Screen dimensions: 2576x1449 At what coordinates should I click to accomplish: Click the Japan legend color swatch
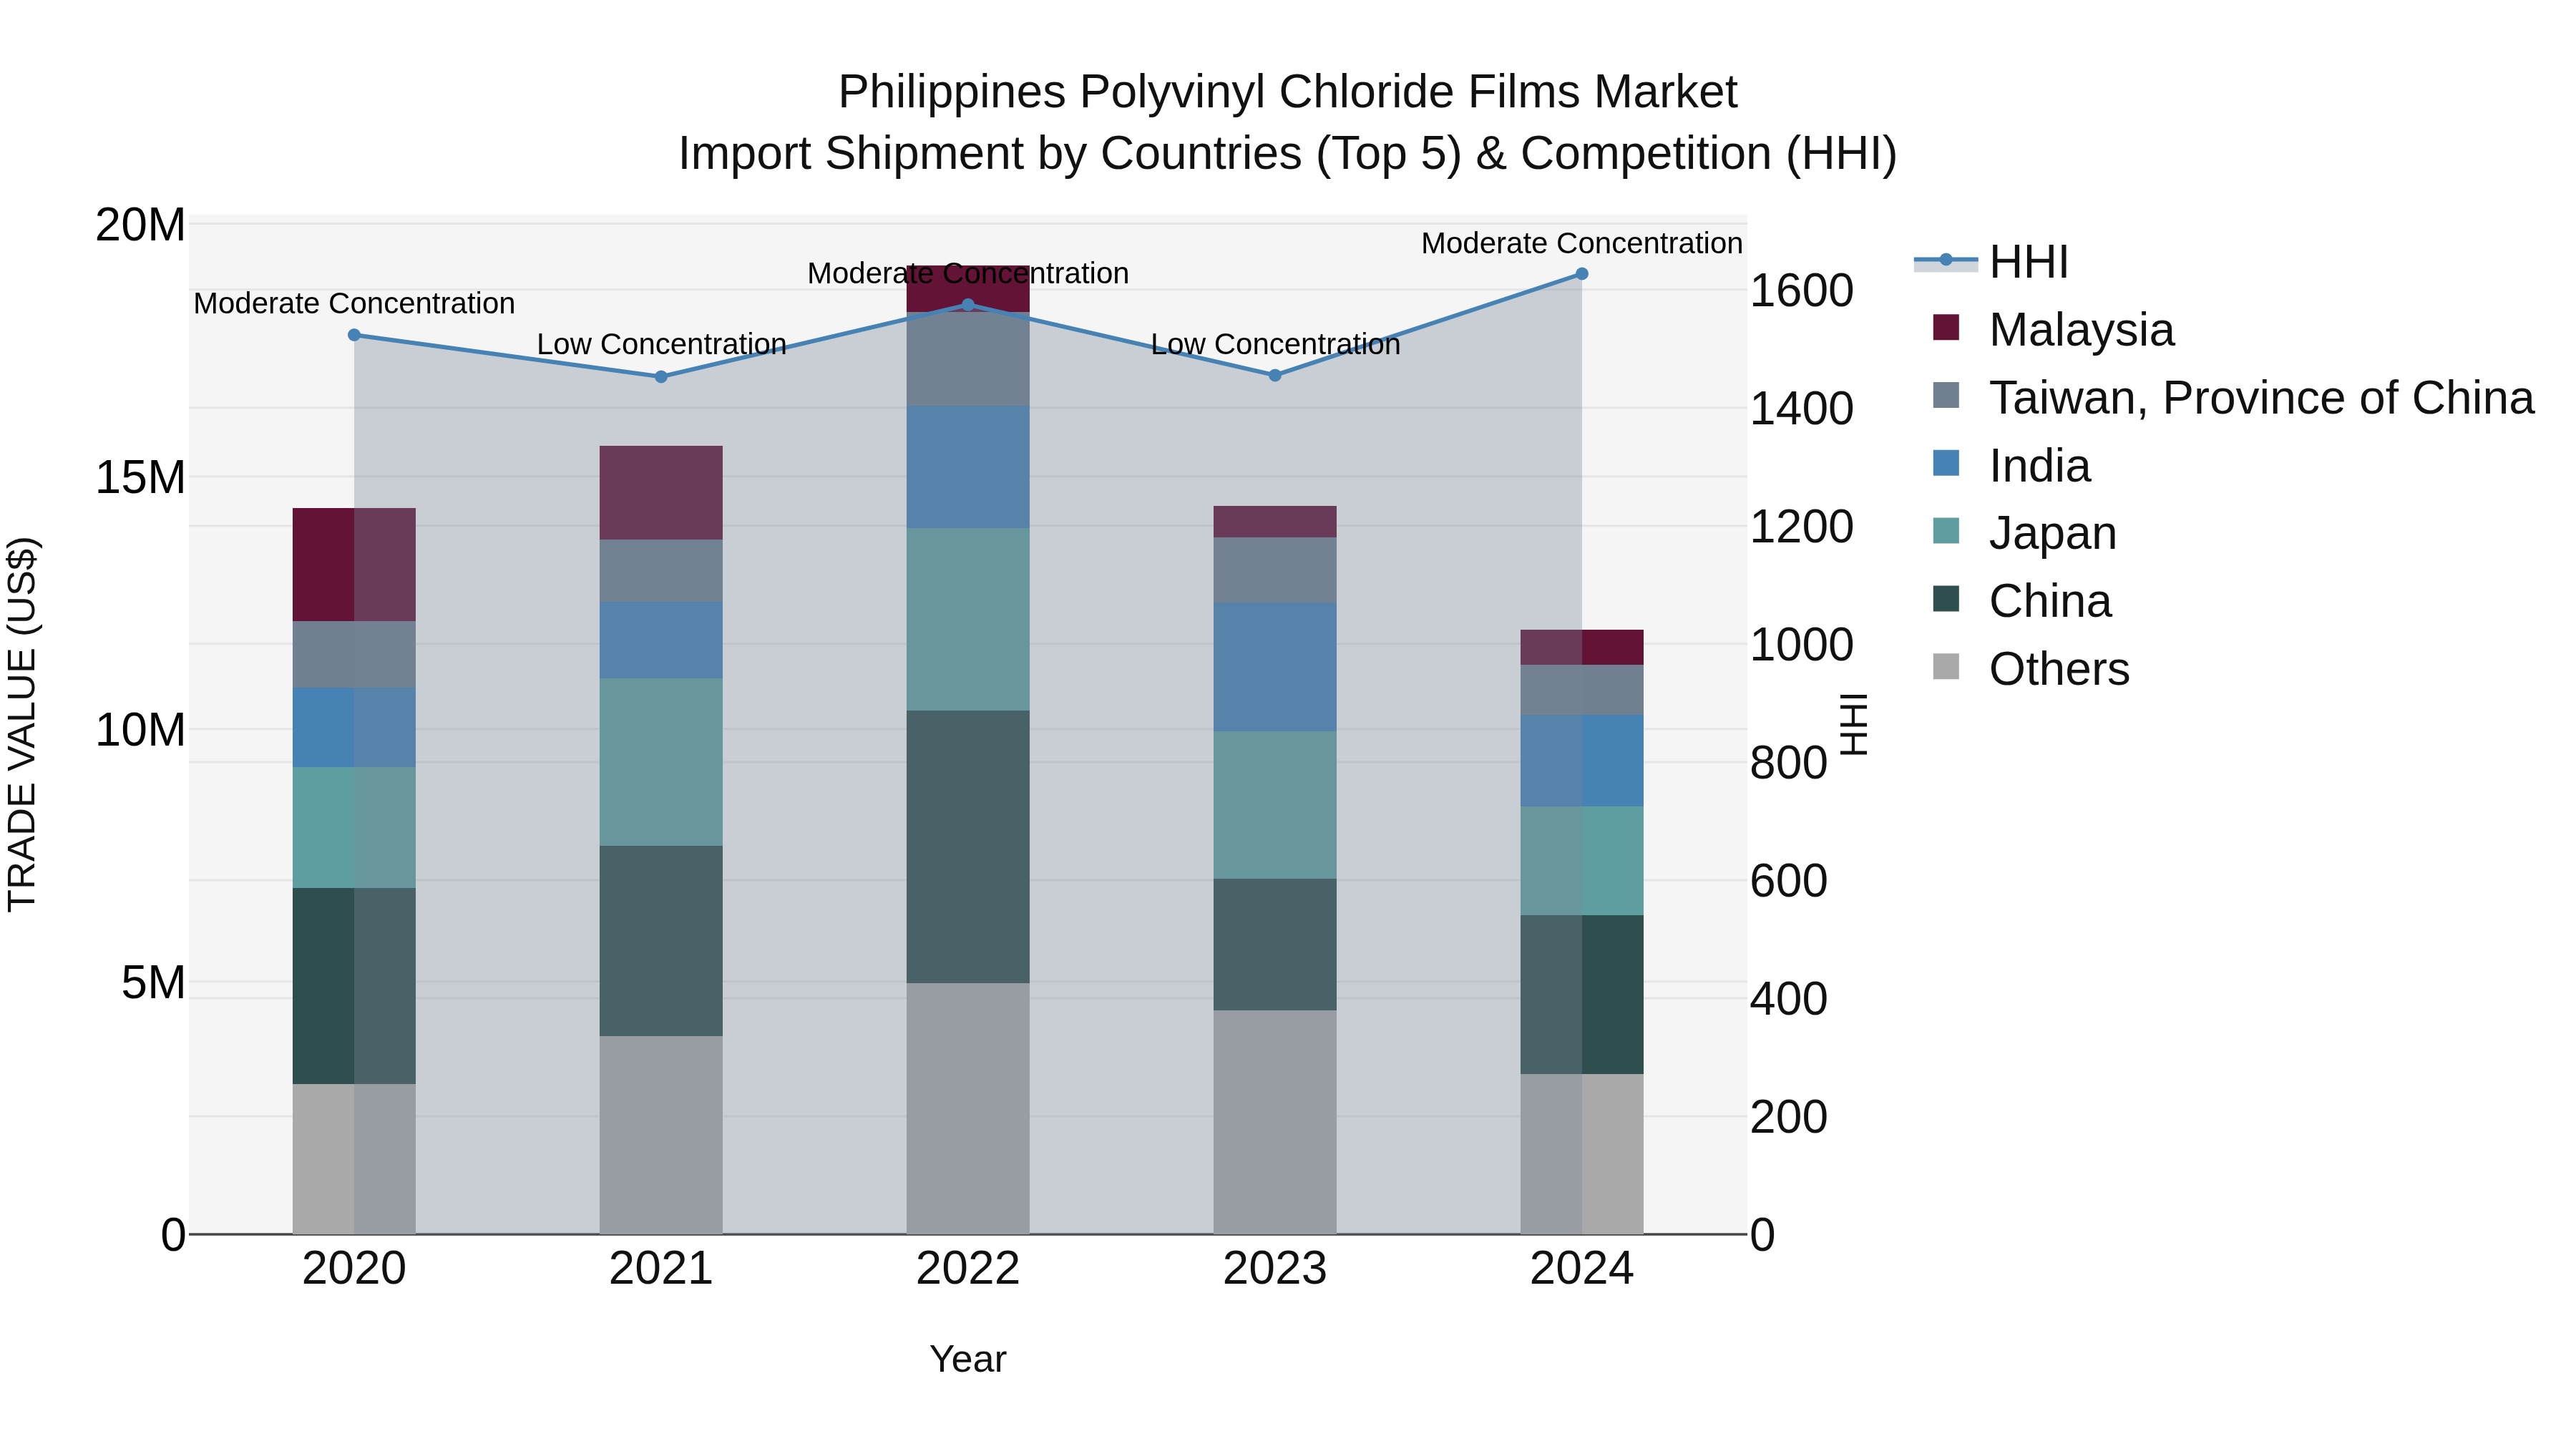click(1946, 531)
